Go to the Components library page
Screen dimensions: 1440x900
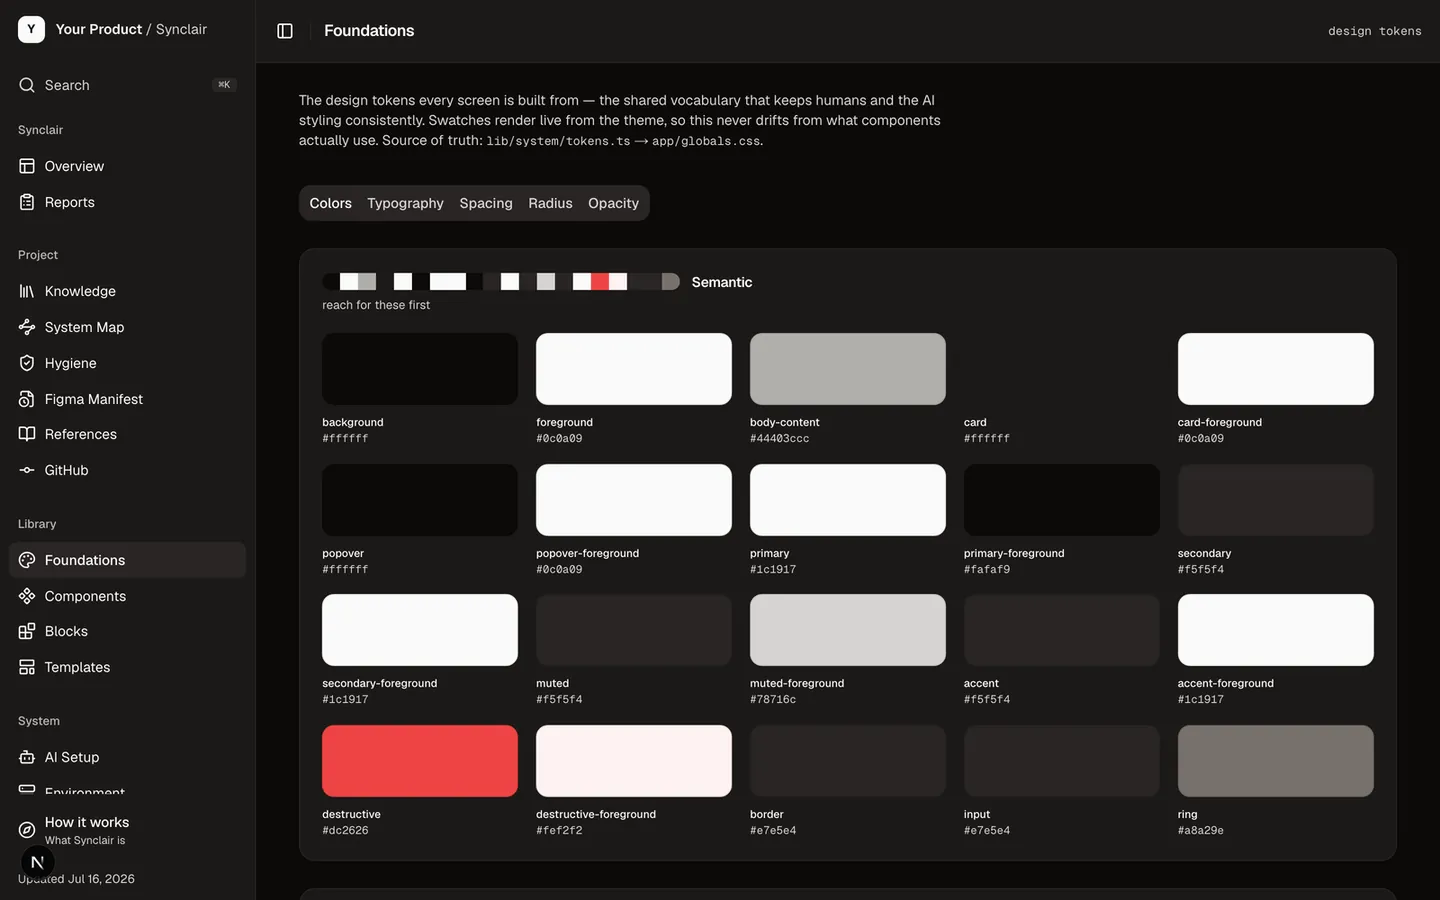[x=127, y=596]
